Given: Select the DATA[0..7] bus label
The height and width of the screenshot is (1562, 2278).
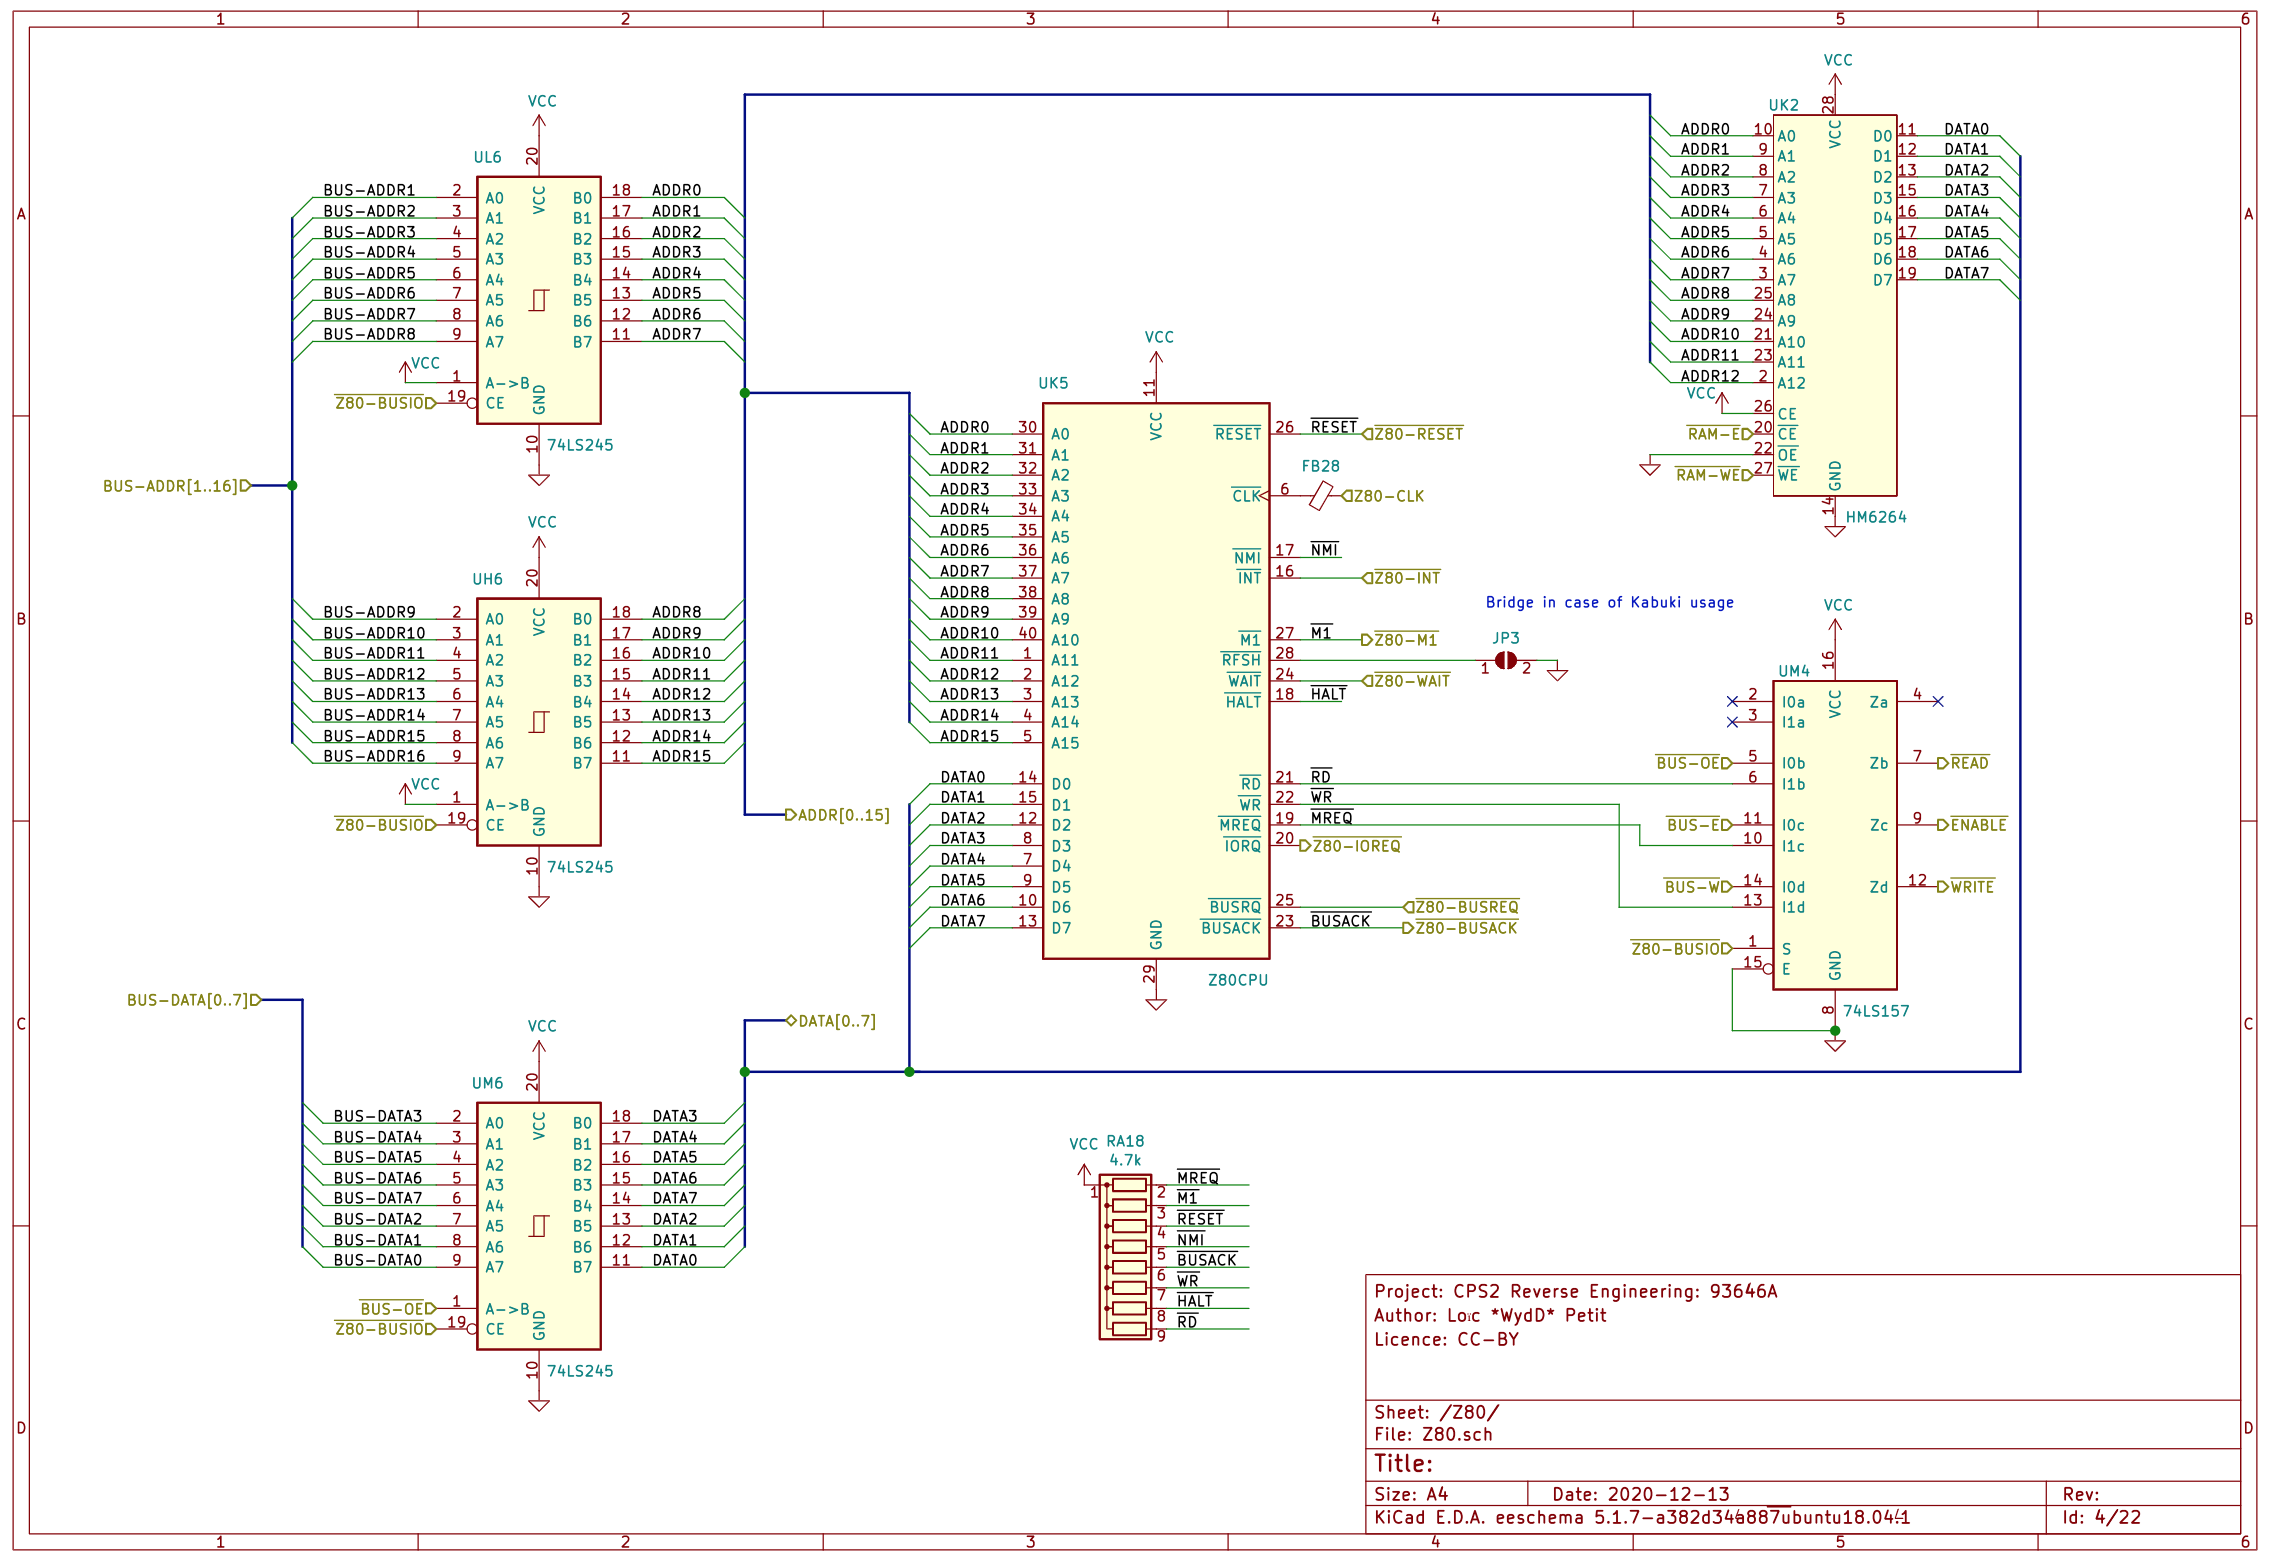Looking at the screenshot, I should [x=836, y=1021].
